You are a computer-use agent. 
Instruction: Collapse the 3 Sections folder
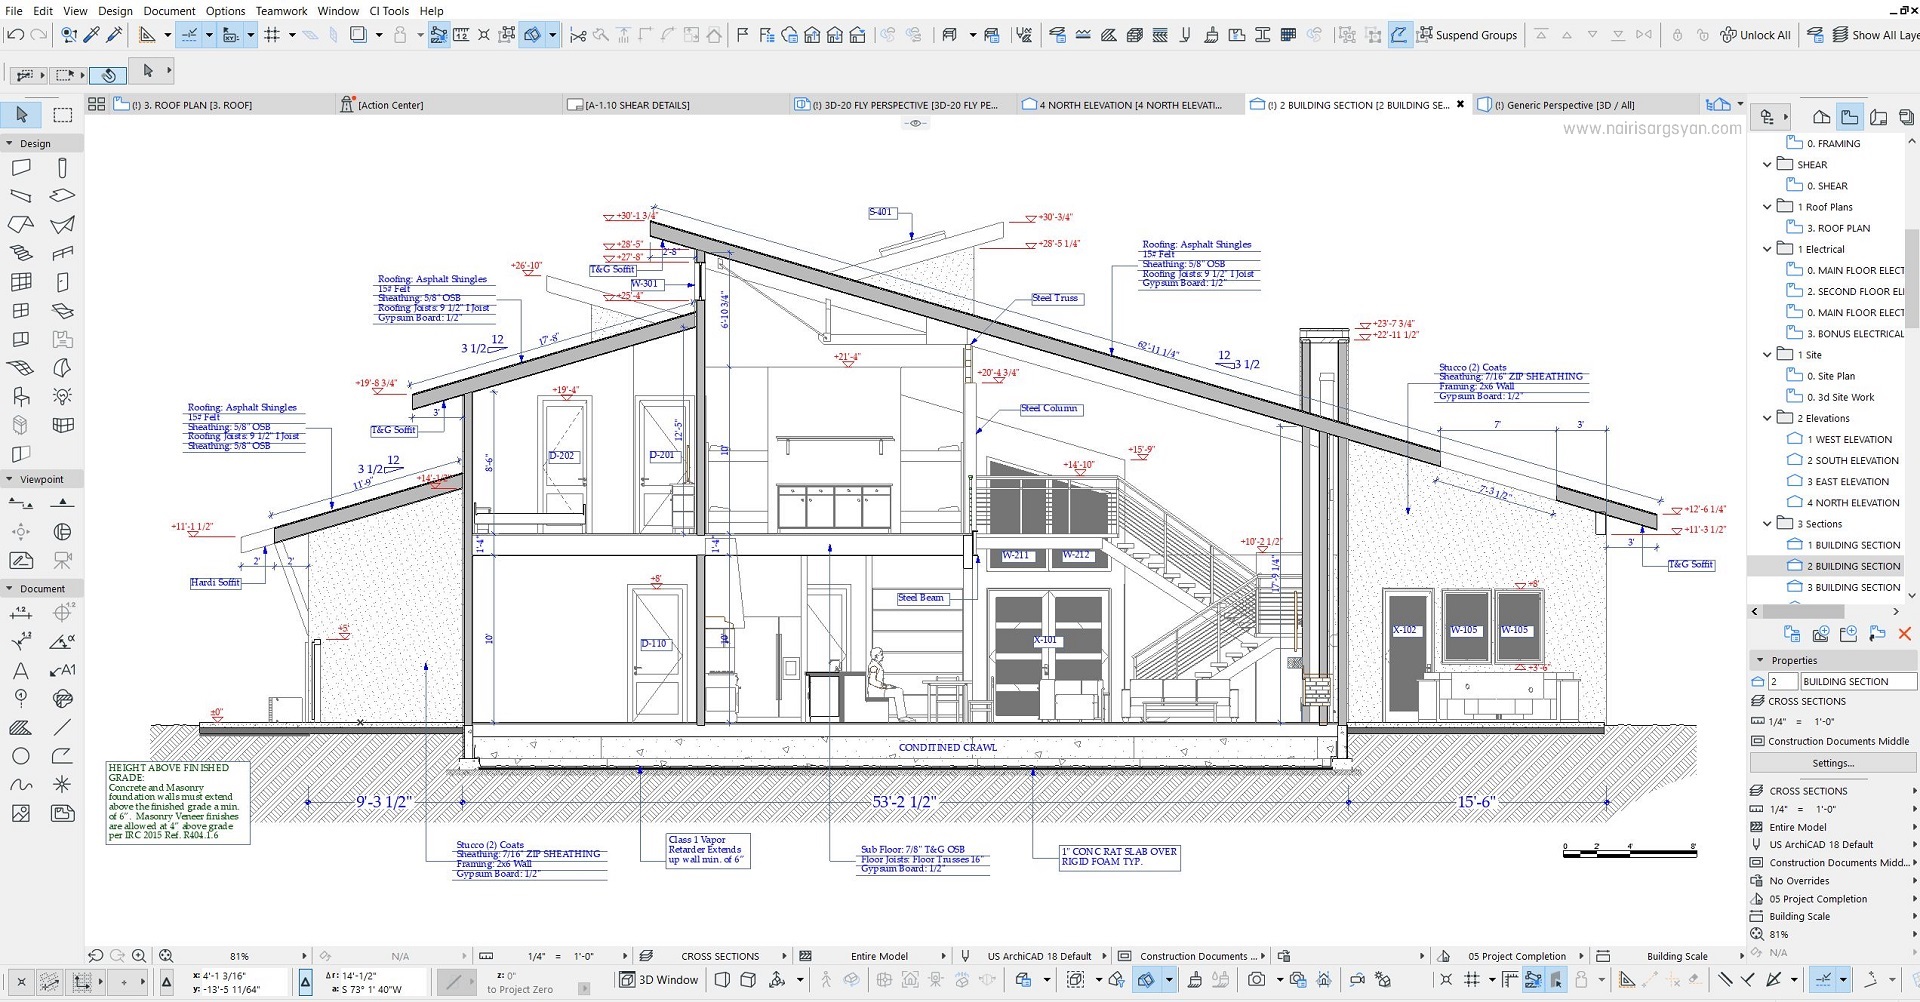pos(1767,523)
